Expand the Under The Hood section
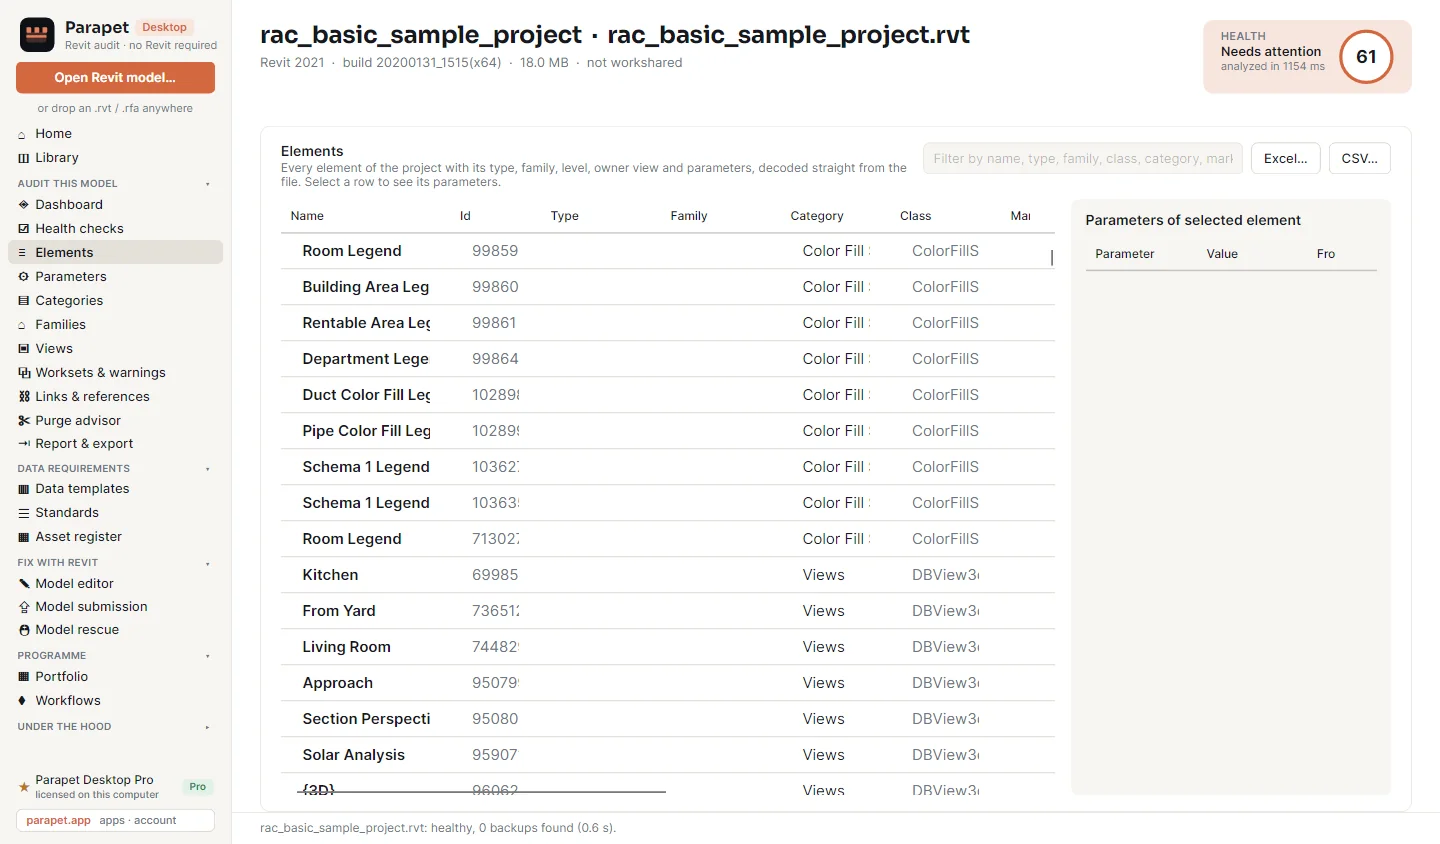 pyautogui.click(x=208, y=727)
